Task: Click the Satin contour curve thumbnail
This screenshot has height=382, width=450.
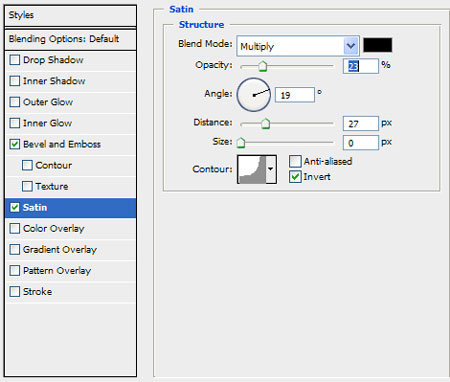Action: pyautogui.click(x=252, y=169)
